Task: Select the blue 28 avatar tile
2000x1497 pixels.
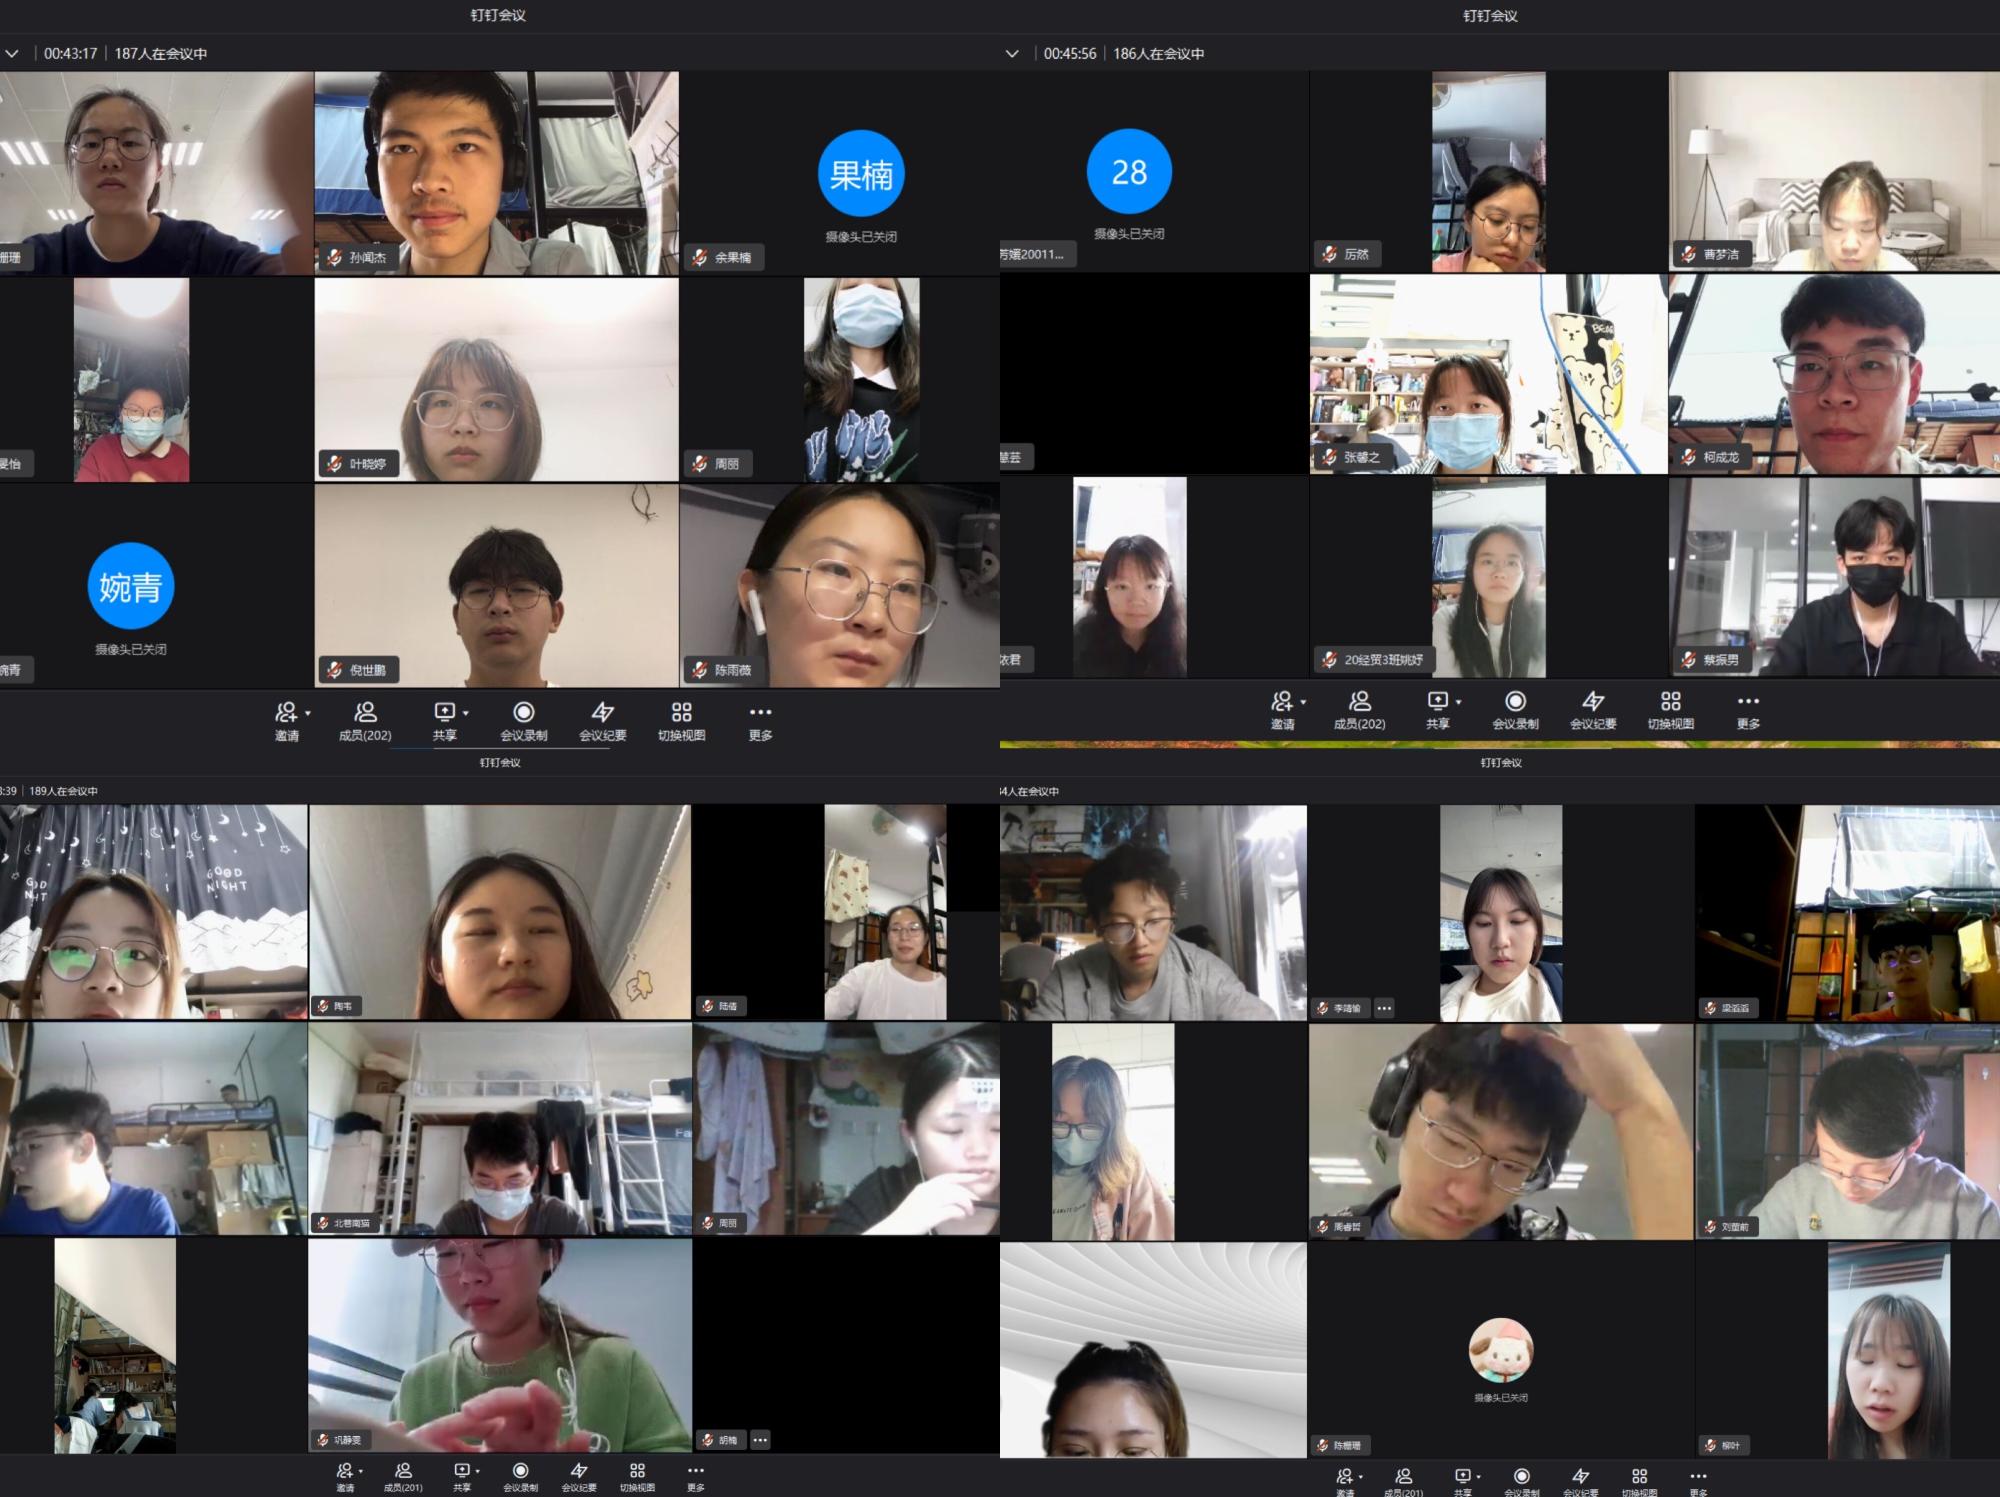Action: pos(1129,172)
